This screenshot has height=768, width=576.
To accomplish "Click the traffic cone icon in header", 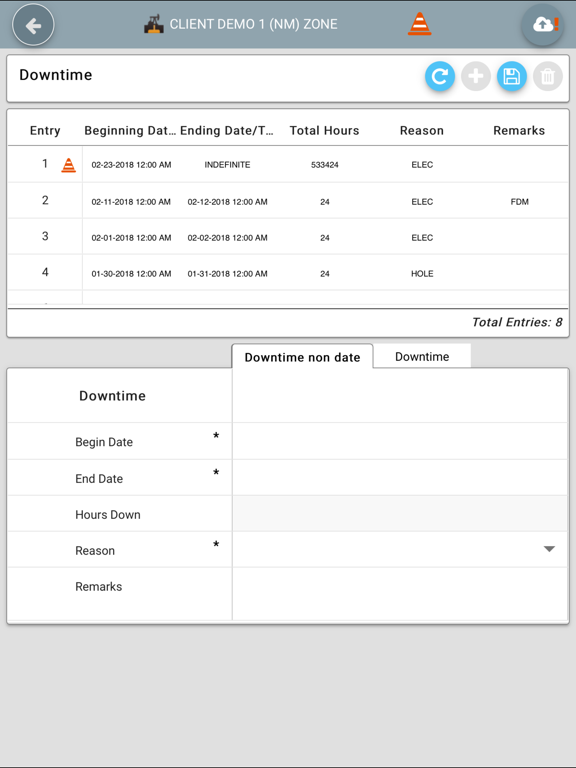I will [420, 24].
